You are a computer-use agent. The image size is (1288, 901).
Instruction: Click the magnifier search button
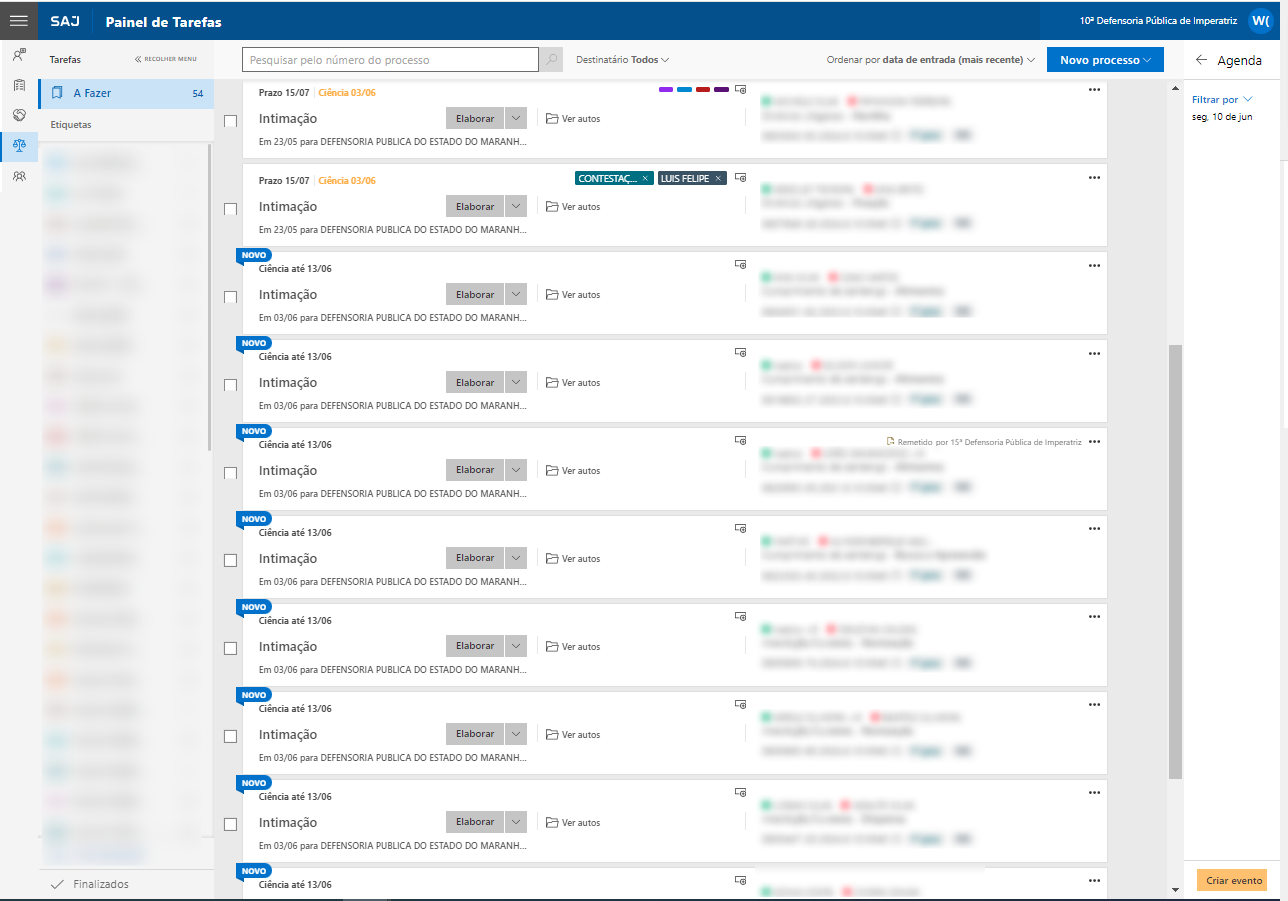tap(550, 60)
